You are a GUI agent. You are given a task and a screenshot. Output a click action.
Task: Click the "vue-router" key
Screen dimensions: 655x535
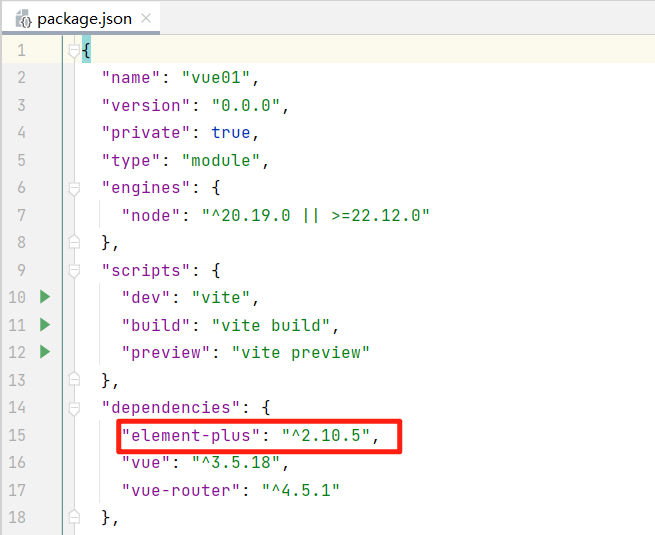[x=181, y=490]
